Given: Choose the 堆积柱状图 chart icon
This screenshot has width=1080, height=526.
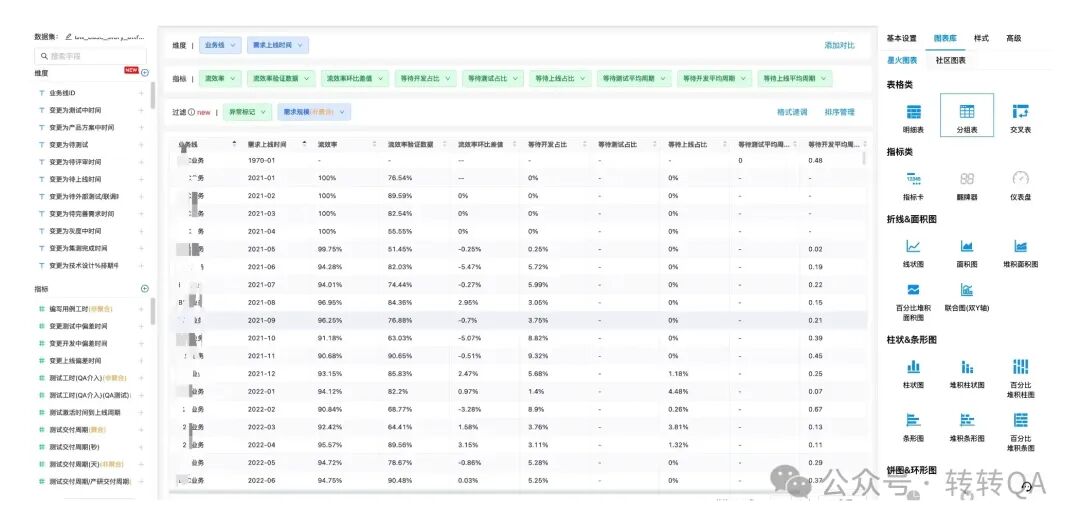Looking at the screenshot, I should coord(967,366).
